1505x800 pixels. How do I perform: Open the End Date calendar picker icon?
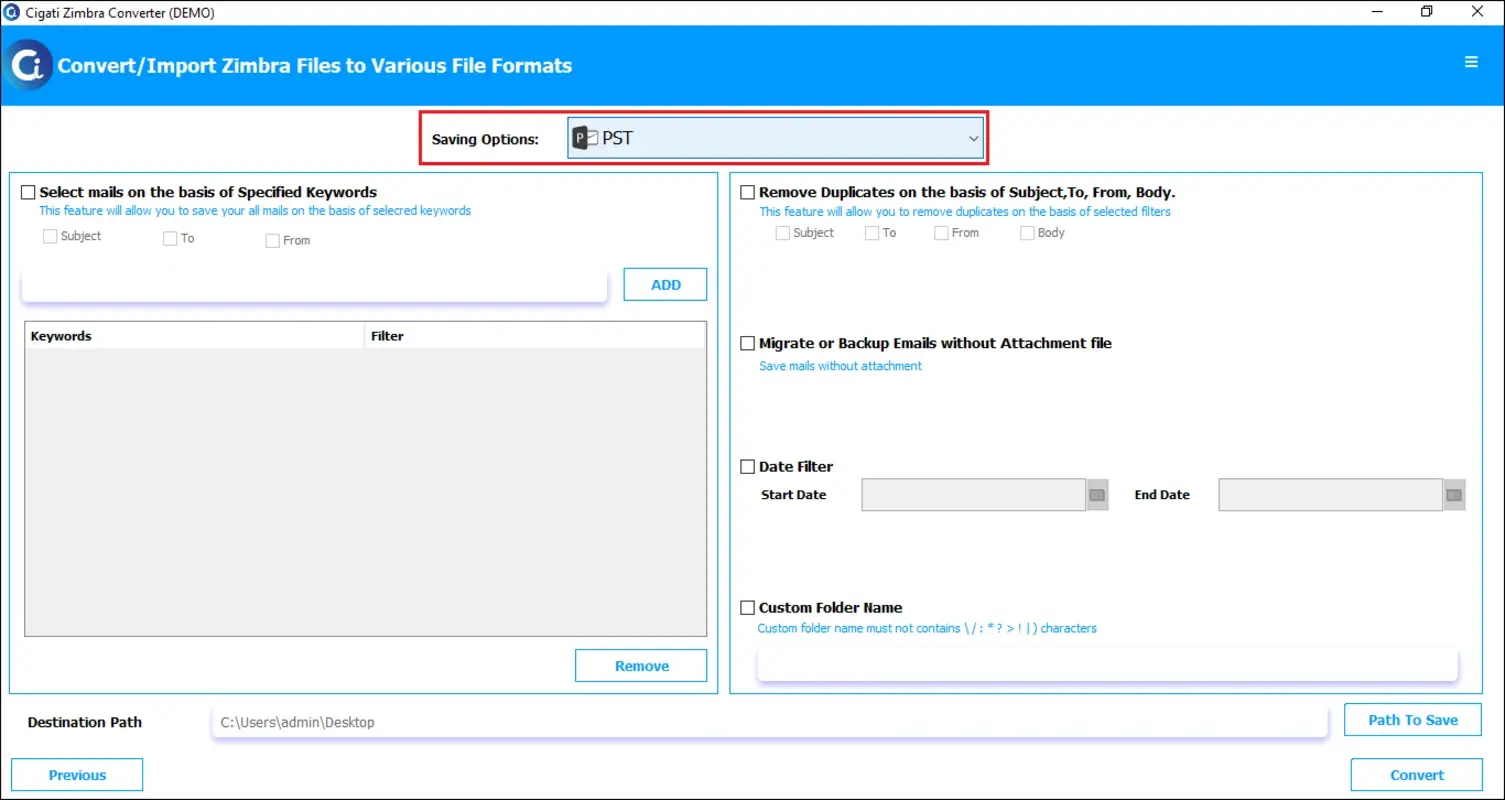coord(1454,494)
